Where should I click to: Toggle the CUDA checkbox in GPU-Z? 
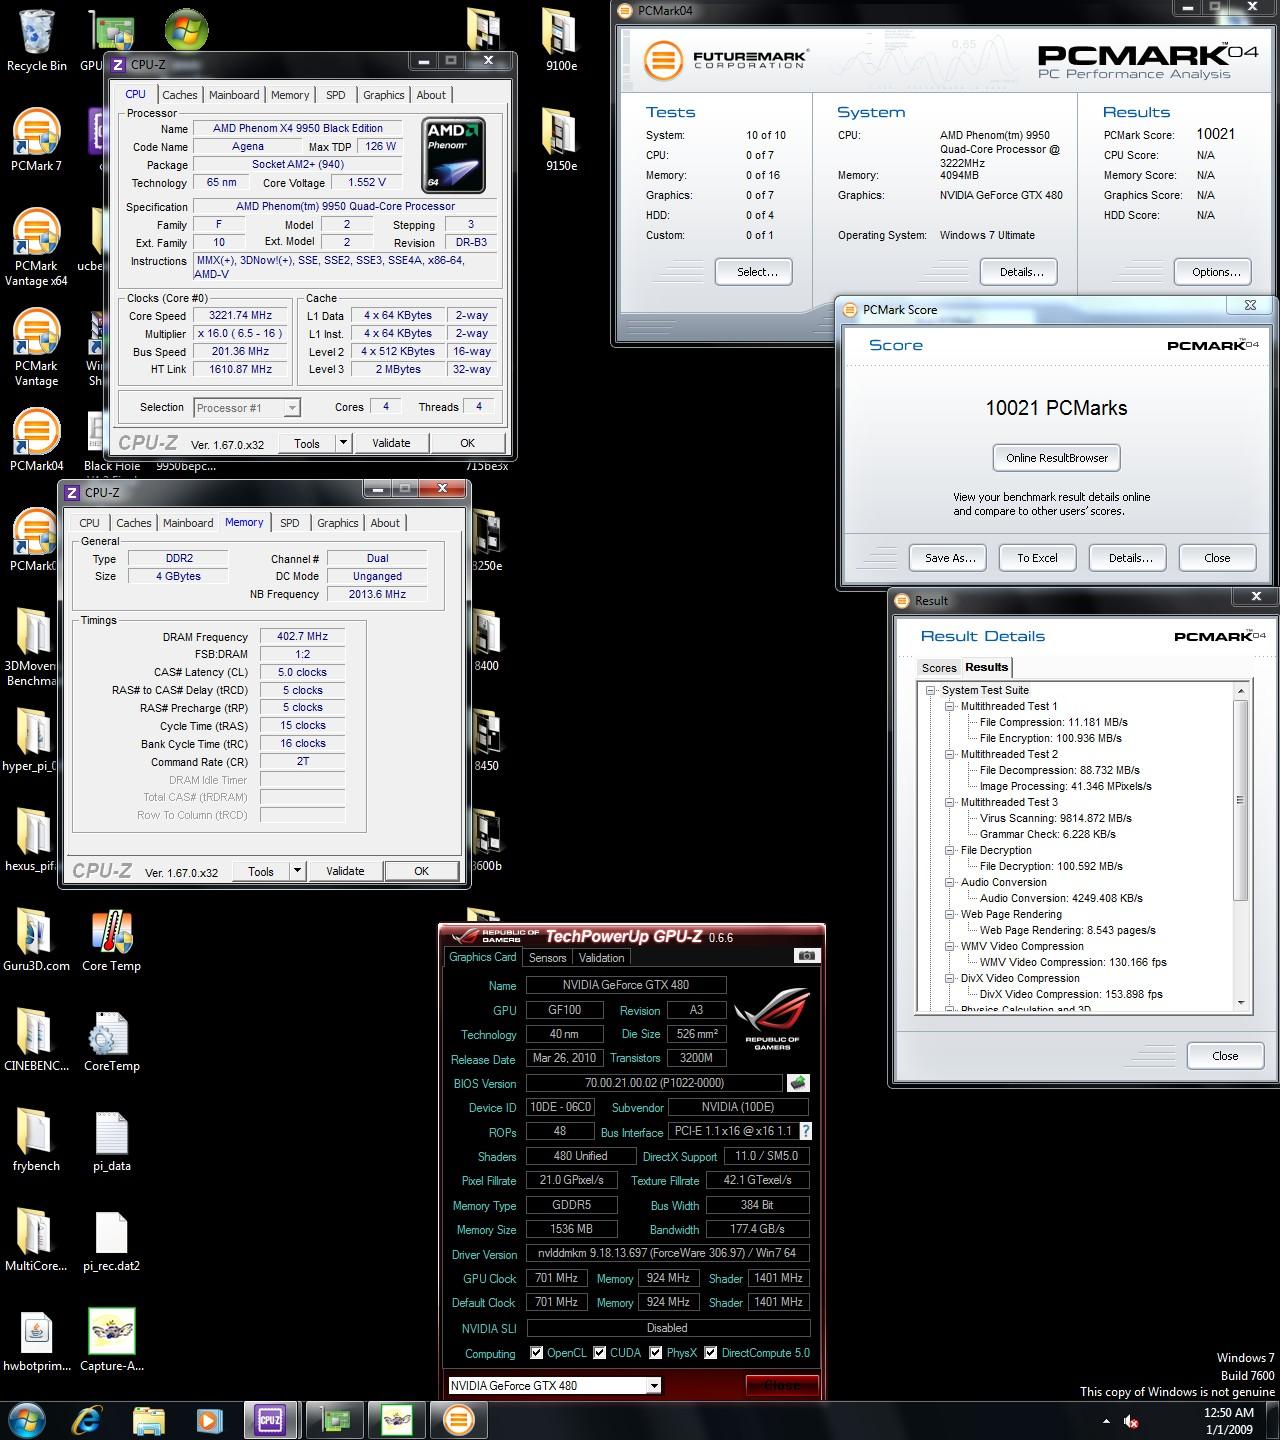tap(600, 1353)
